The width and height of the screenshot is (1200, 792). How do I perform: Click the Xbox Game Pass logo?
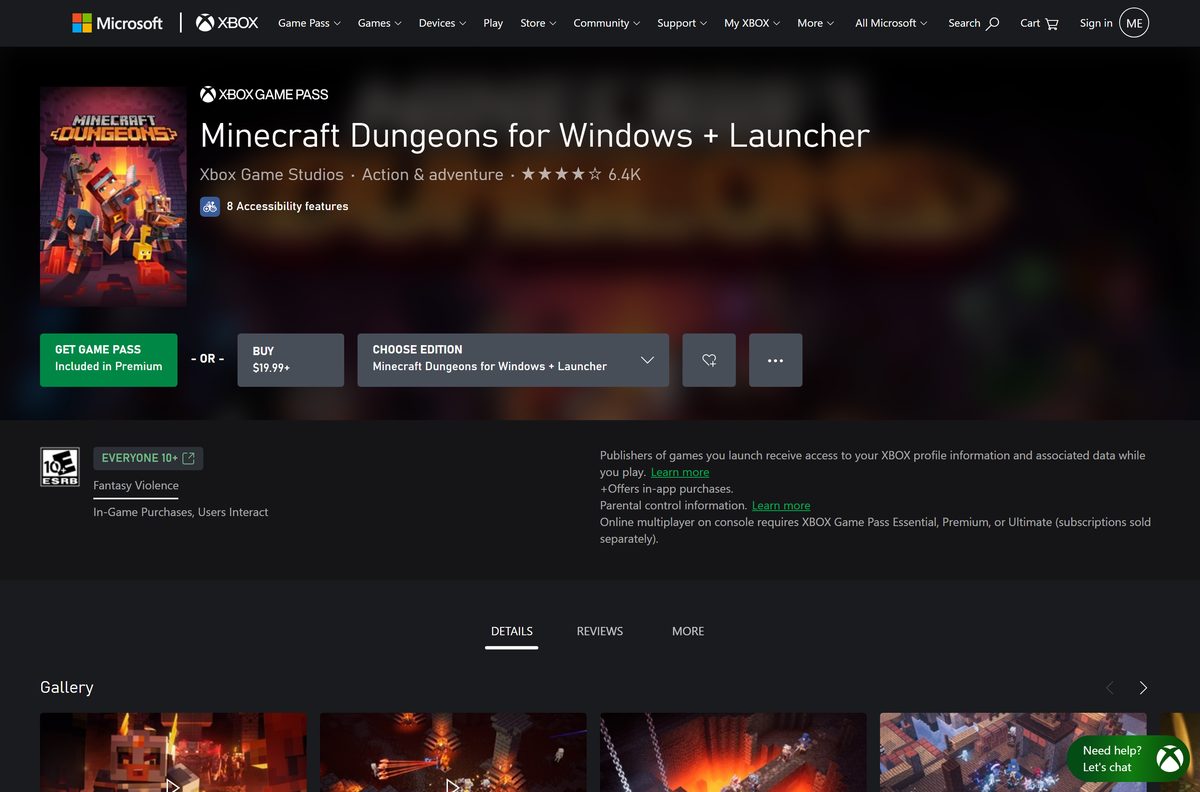coord(264,94)
